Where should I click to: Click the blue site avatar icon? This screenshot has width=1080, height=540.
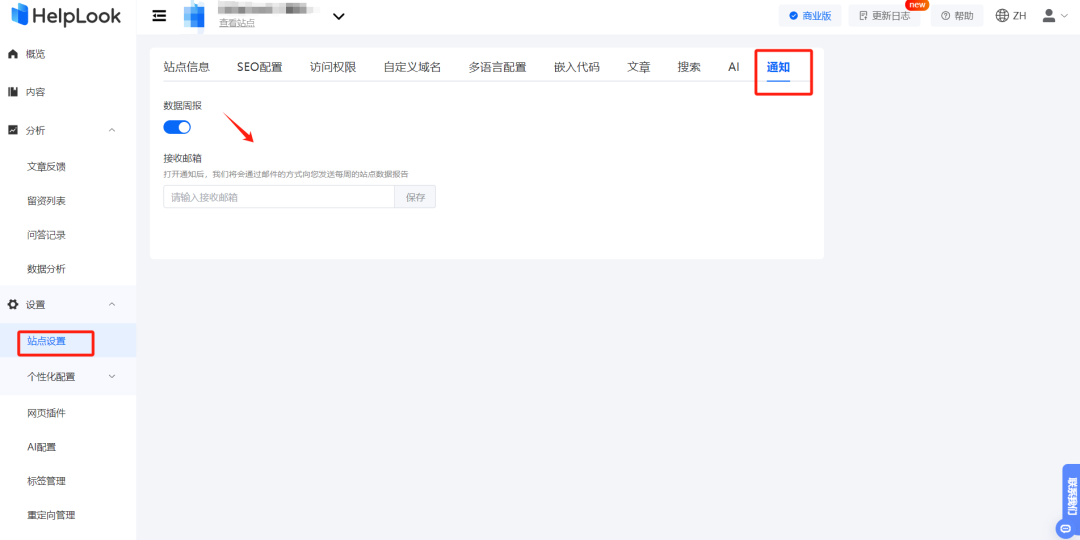click(x=194, y=16)
